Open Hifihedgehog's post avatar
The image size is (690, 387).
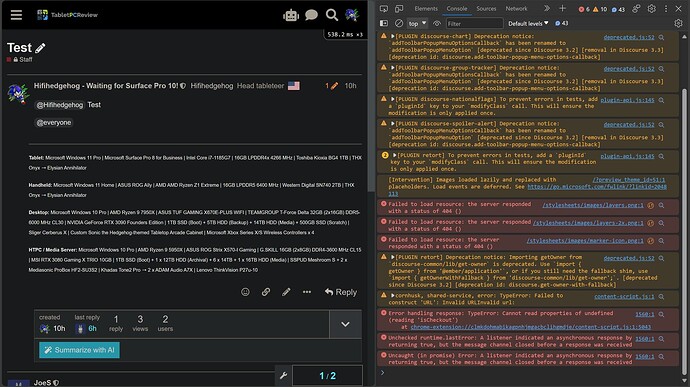tap(18, 93)
